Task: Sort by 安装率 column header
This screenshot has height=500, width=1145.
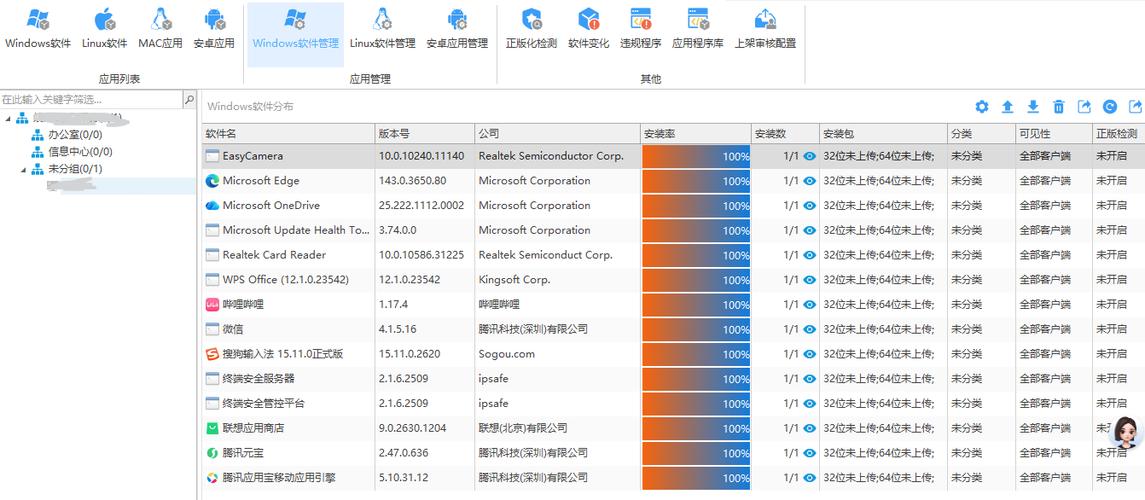Action: (696, 134)
